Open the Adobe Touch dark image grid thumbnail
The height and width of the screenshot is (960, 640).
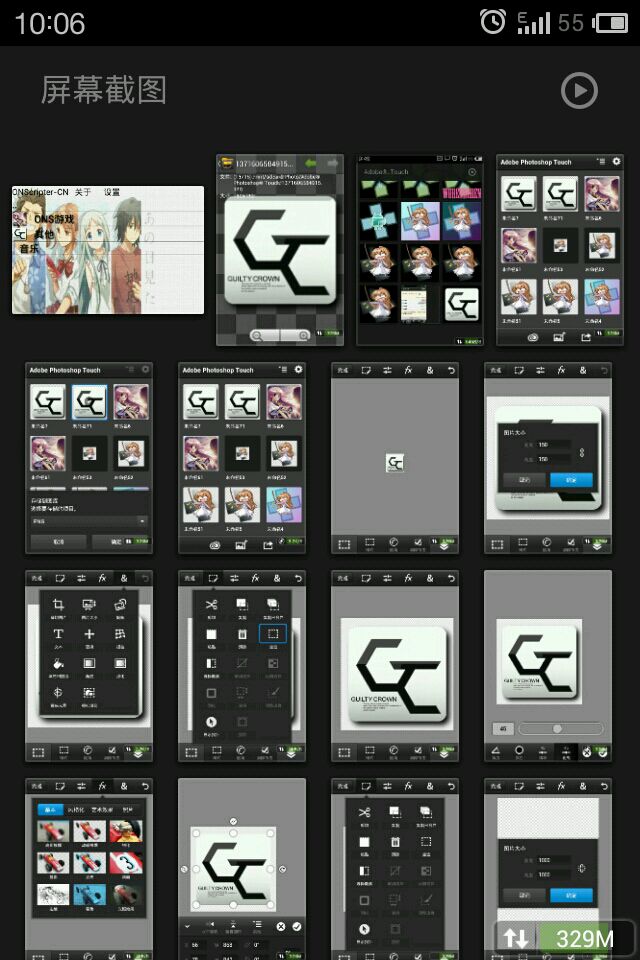(420, 250)
